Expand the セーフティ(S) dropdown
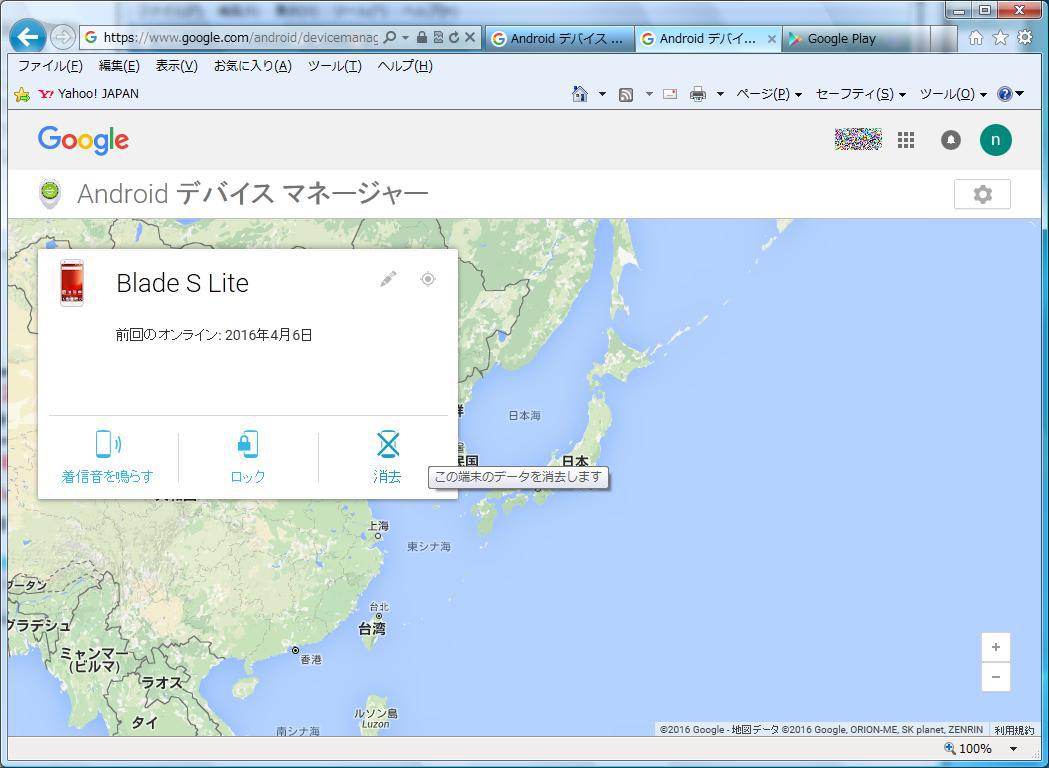Screen dimensions: 1049x768 (x=860, y=94)
